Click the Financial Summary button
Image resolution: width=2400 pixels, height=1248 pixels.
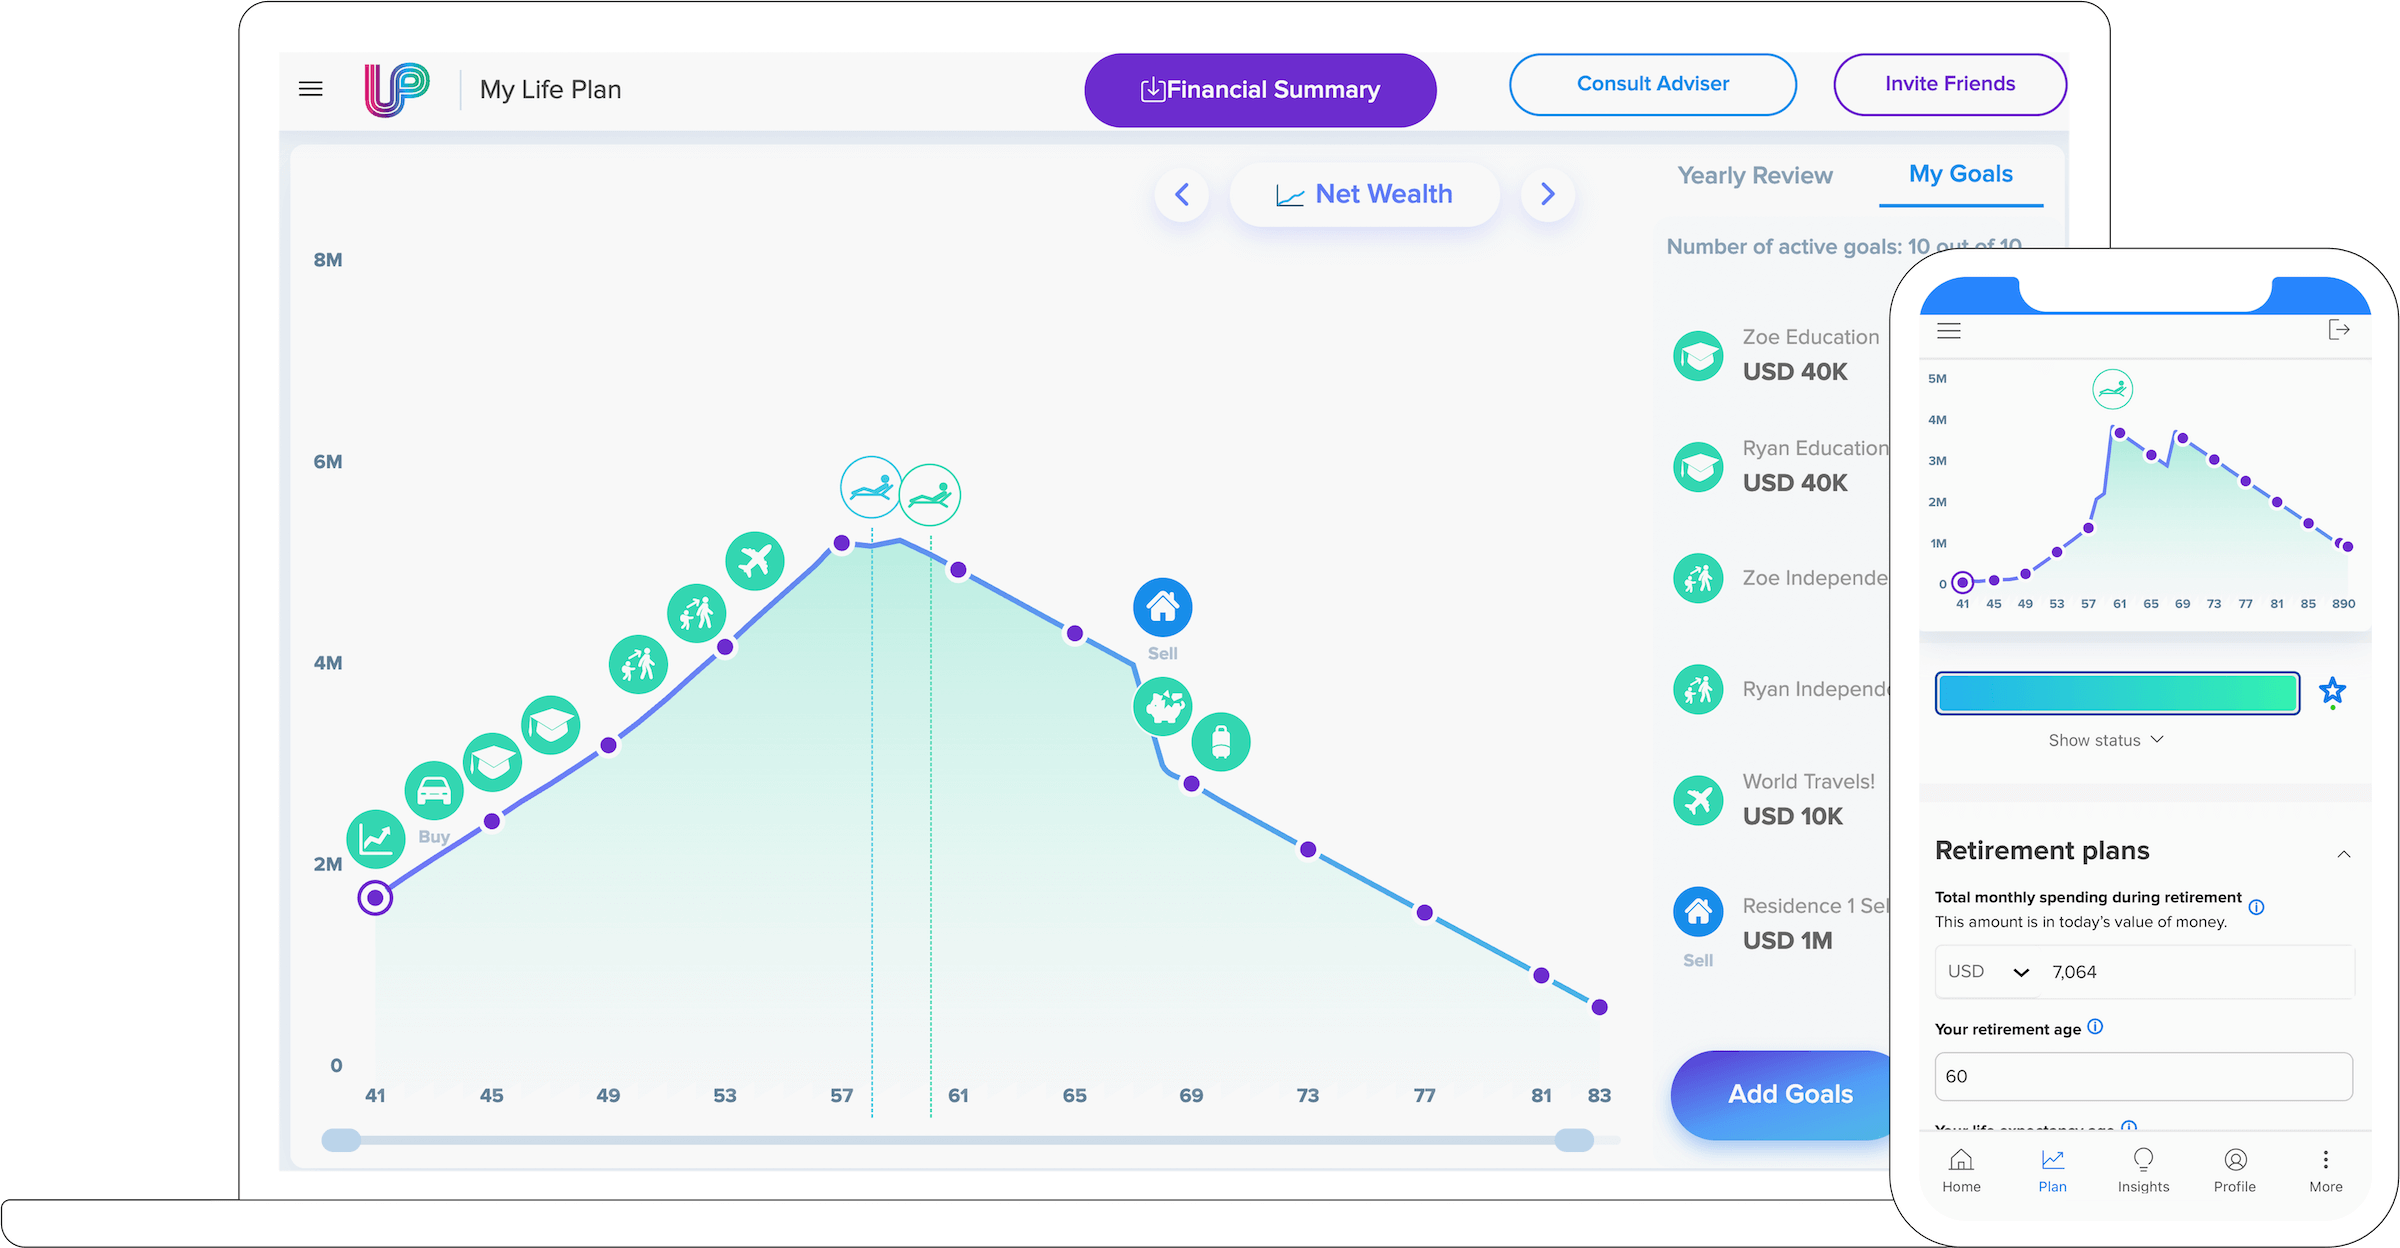pos(1260,90)
